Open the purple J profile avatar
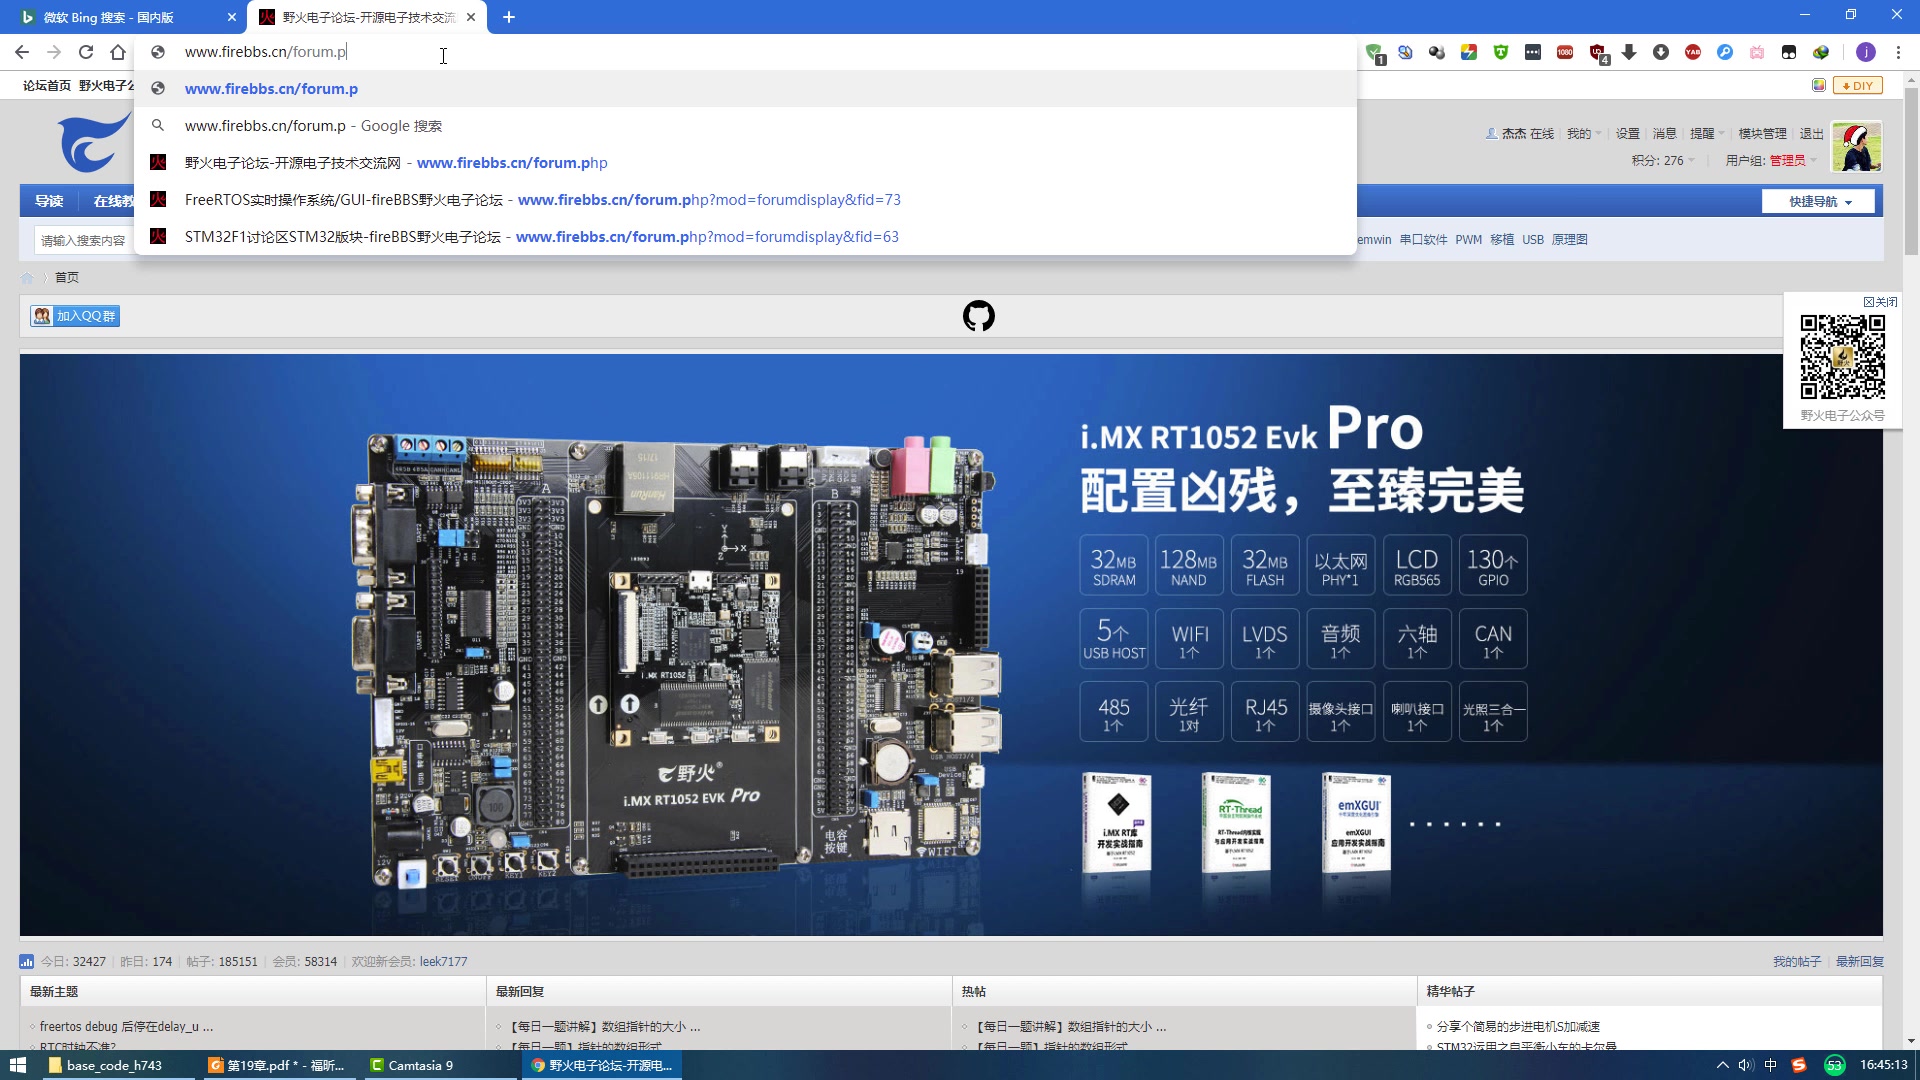1920x1080 pixels. (x=1865, y=52)
